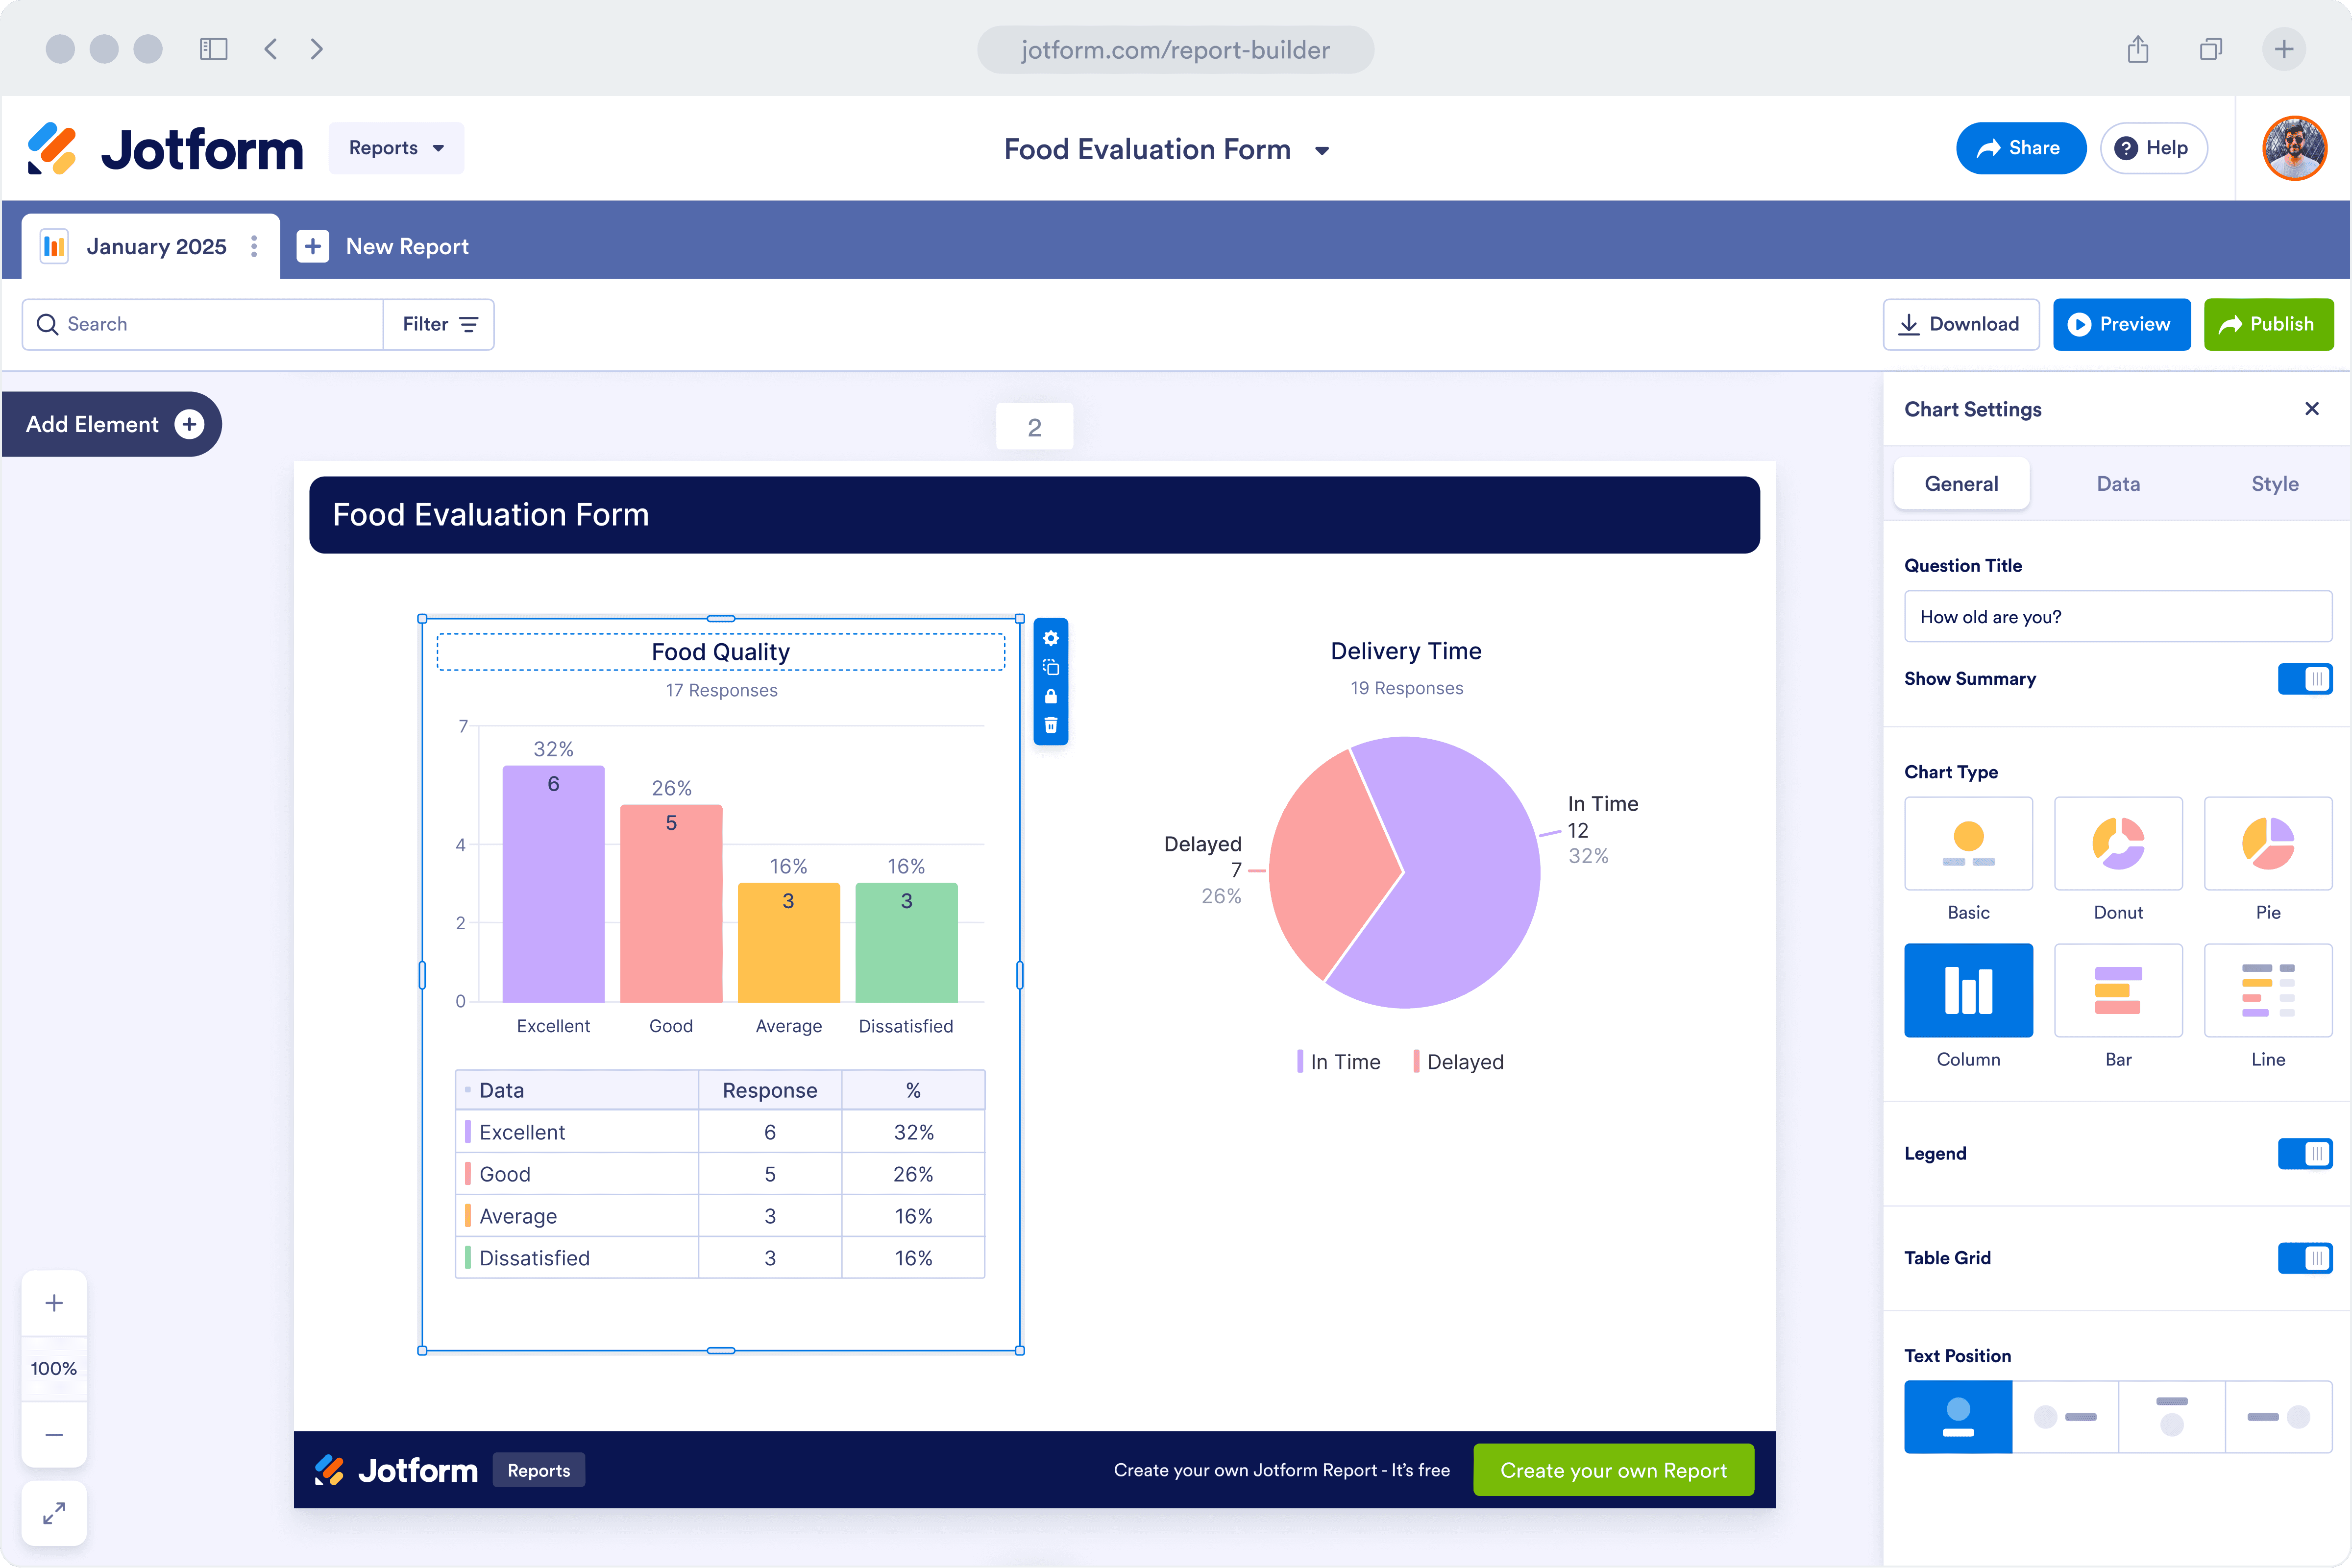Click the browser tabs overview icon
Screen dimensions: 2352x1568
click(2211, 49)
